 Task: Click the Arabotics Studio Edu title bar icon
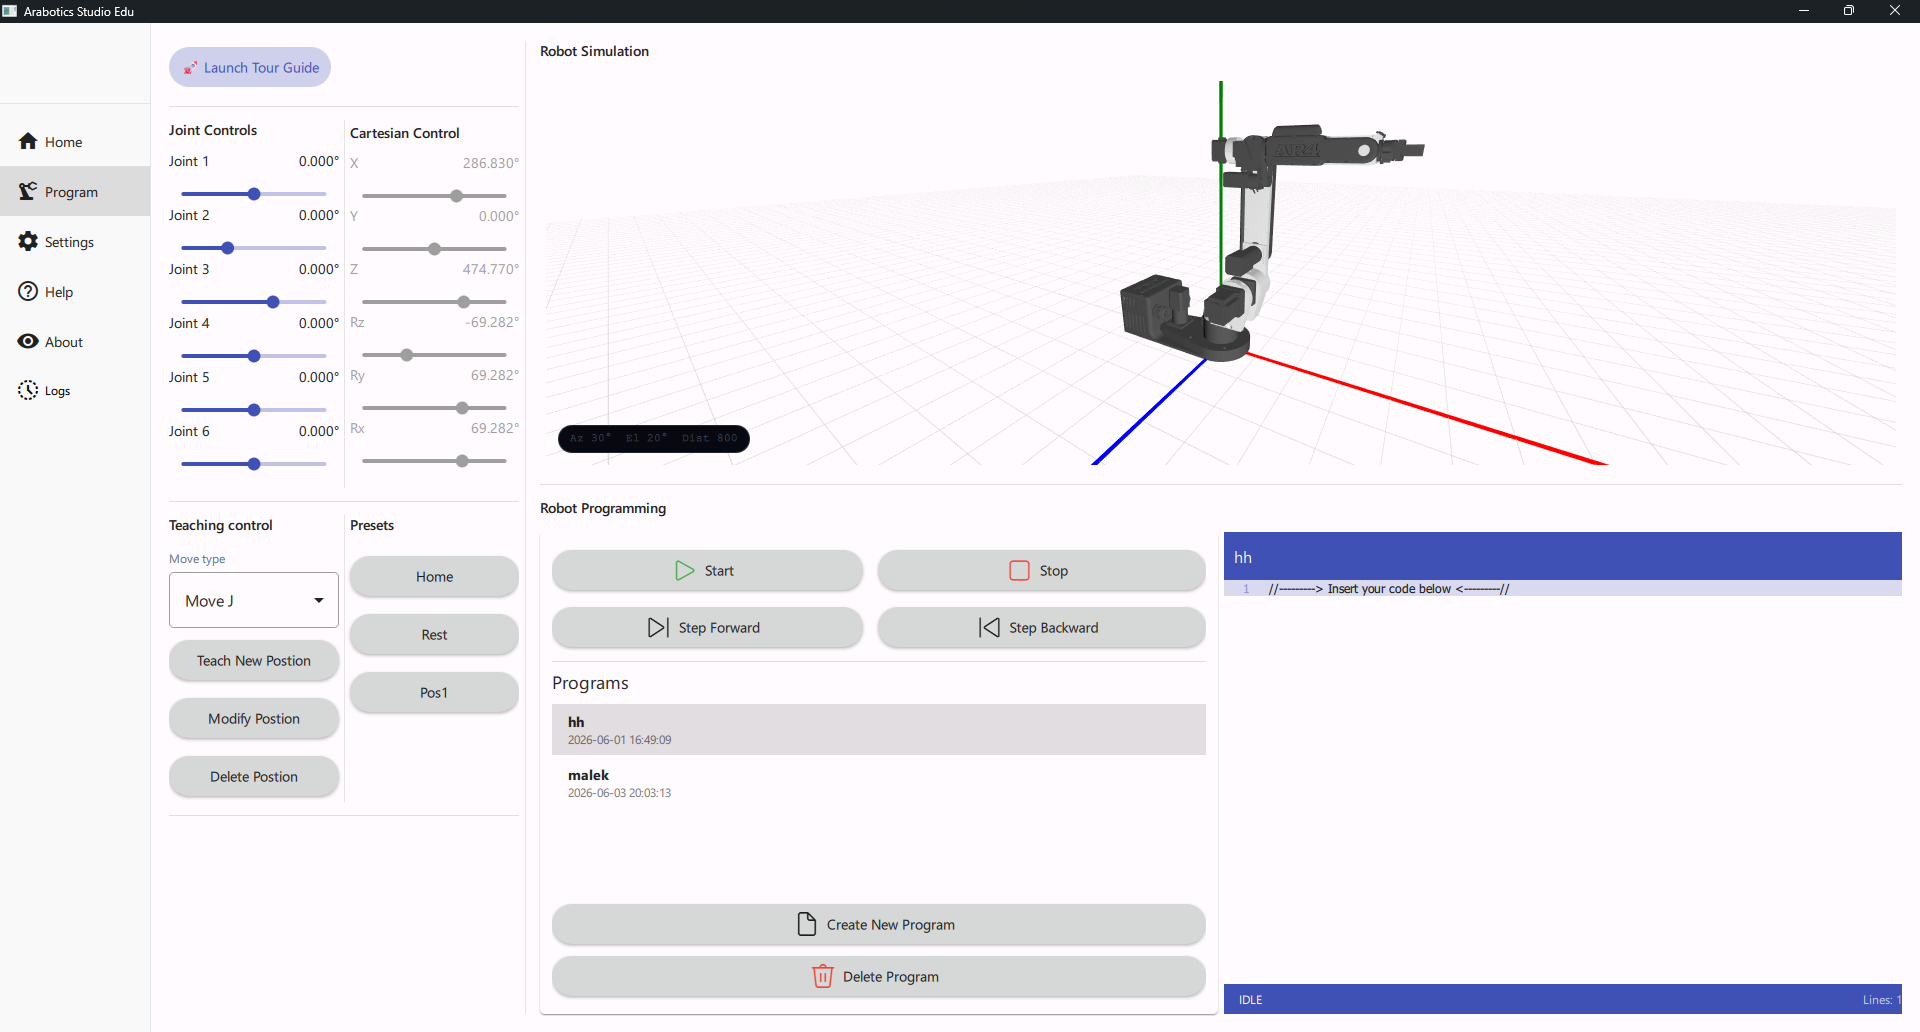10,11
